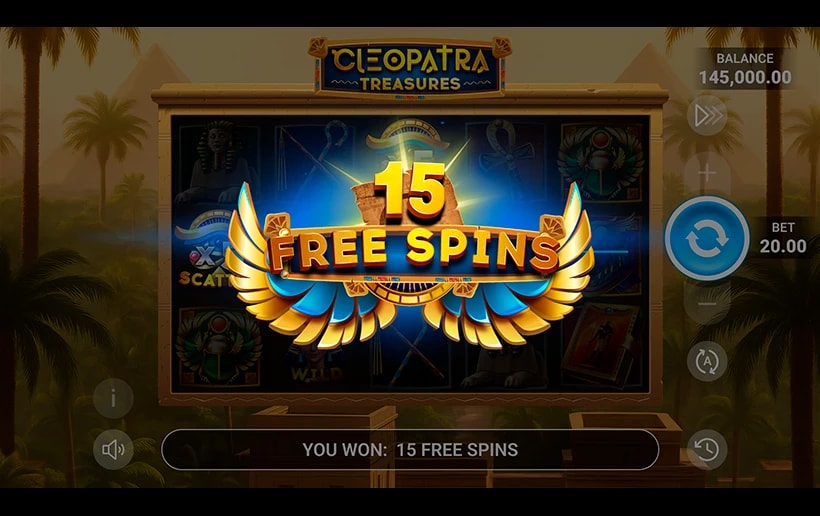Viewport: 820px width, 516px height.
Task: Click the top-right scarab symbol
Action: 600,162
